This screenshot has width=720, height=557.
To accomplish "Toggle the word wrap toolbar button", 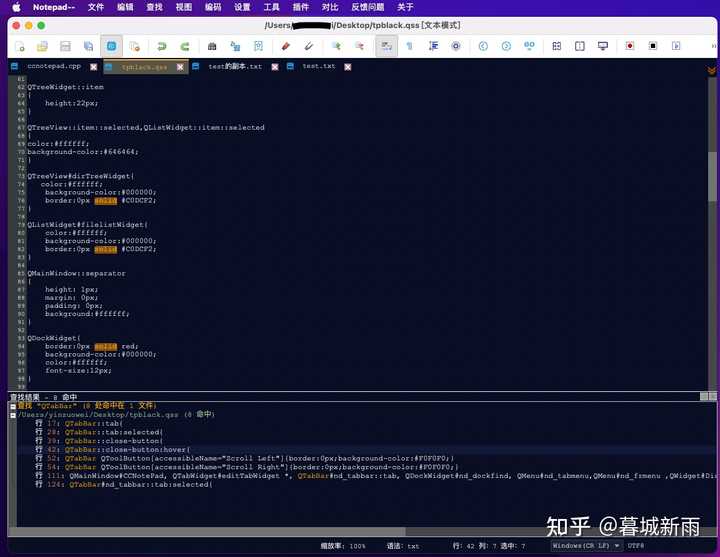I will pyautogui.click(x=386, y=46).
